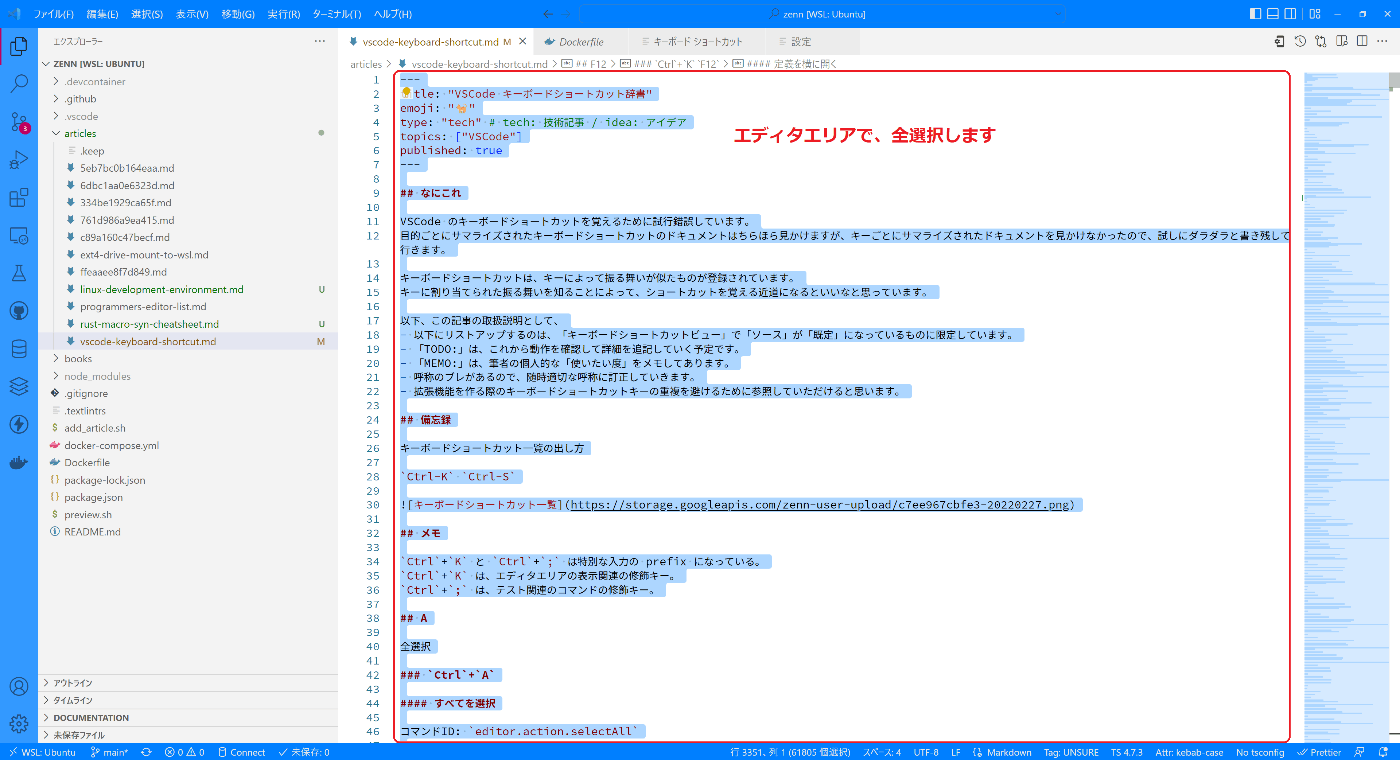
Task: Click the timeline history icon in editor toolbar
Action: [x=1300, y=41]
